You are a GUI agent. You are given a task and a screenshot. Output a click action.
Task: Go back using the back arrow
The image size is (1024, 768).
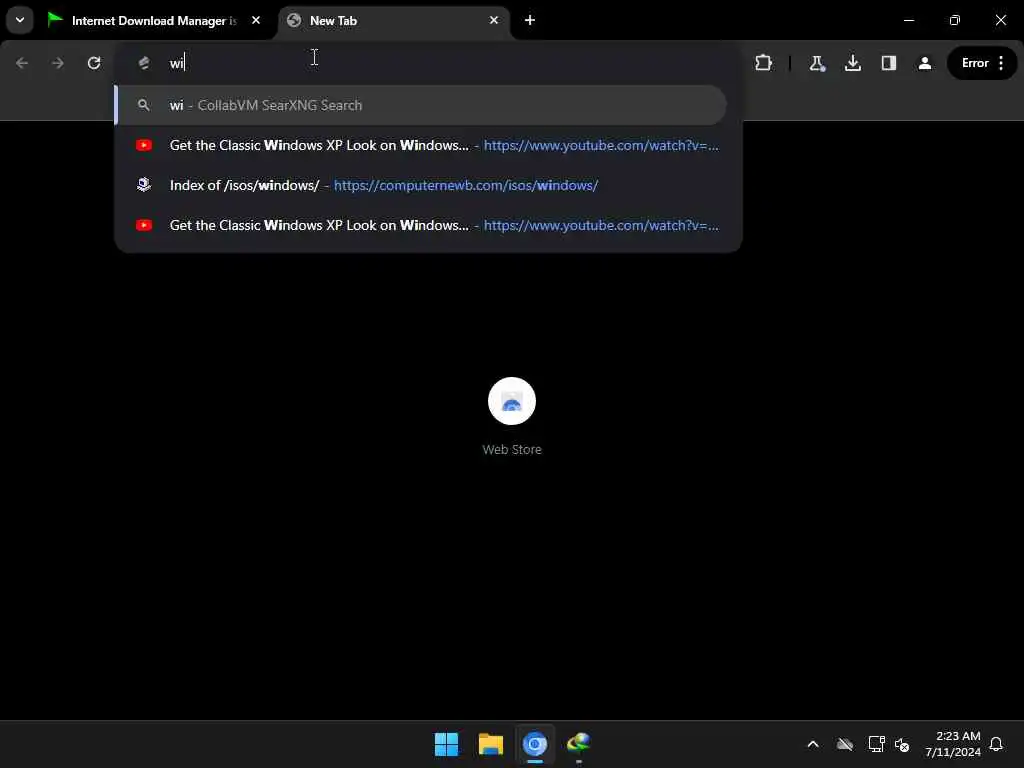pyautogui.click(x=22, y=63)
